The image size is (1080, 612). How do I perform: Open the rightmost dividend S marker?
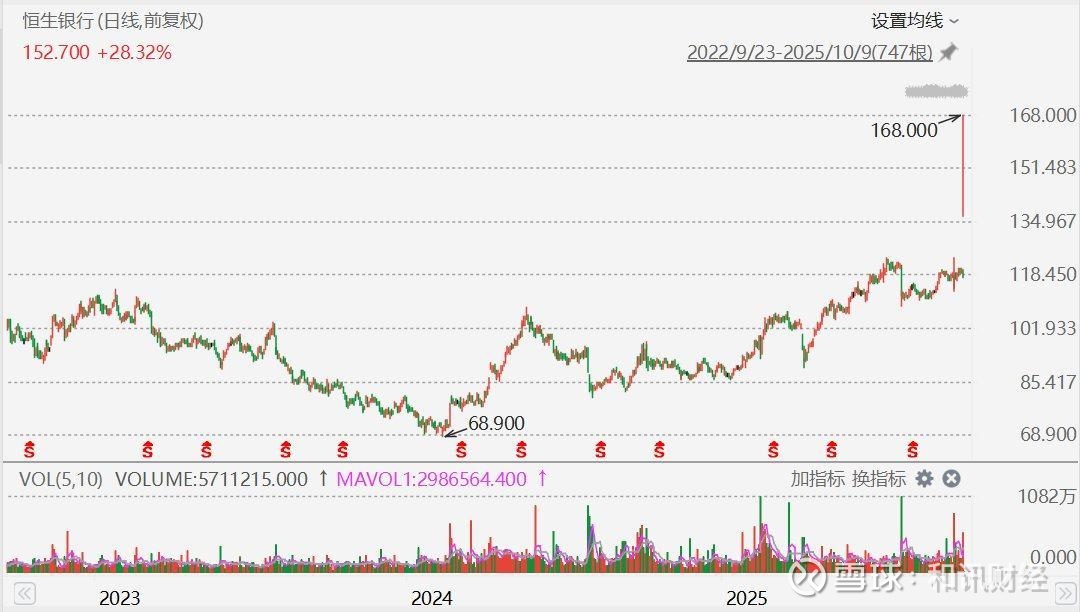tap(913, 450)
